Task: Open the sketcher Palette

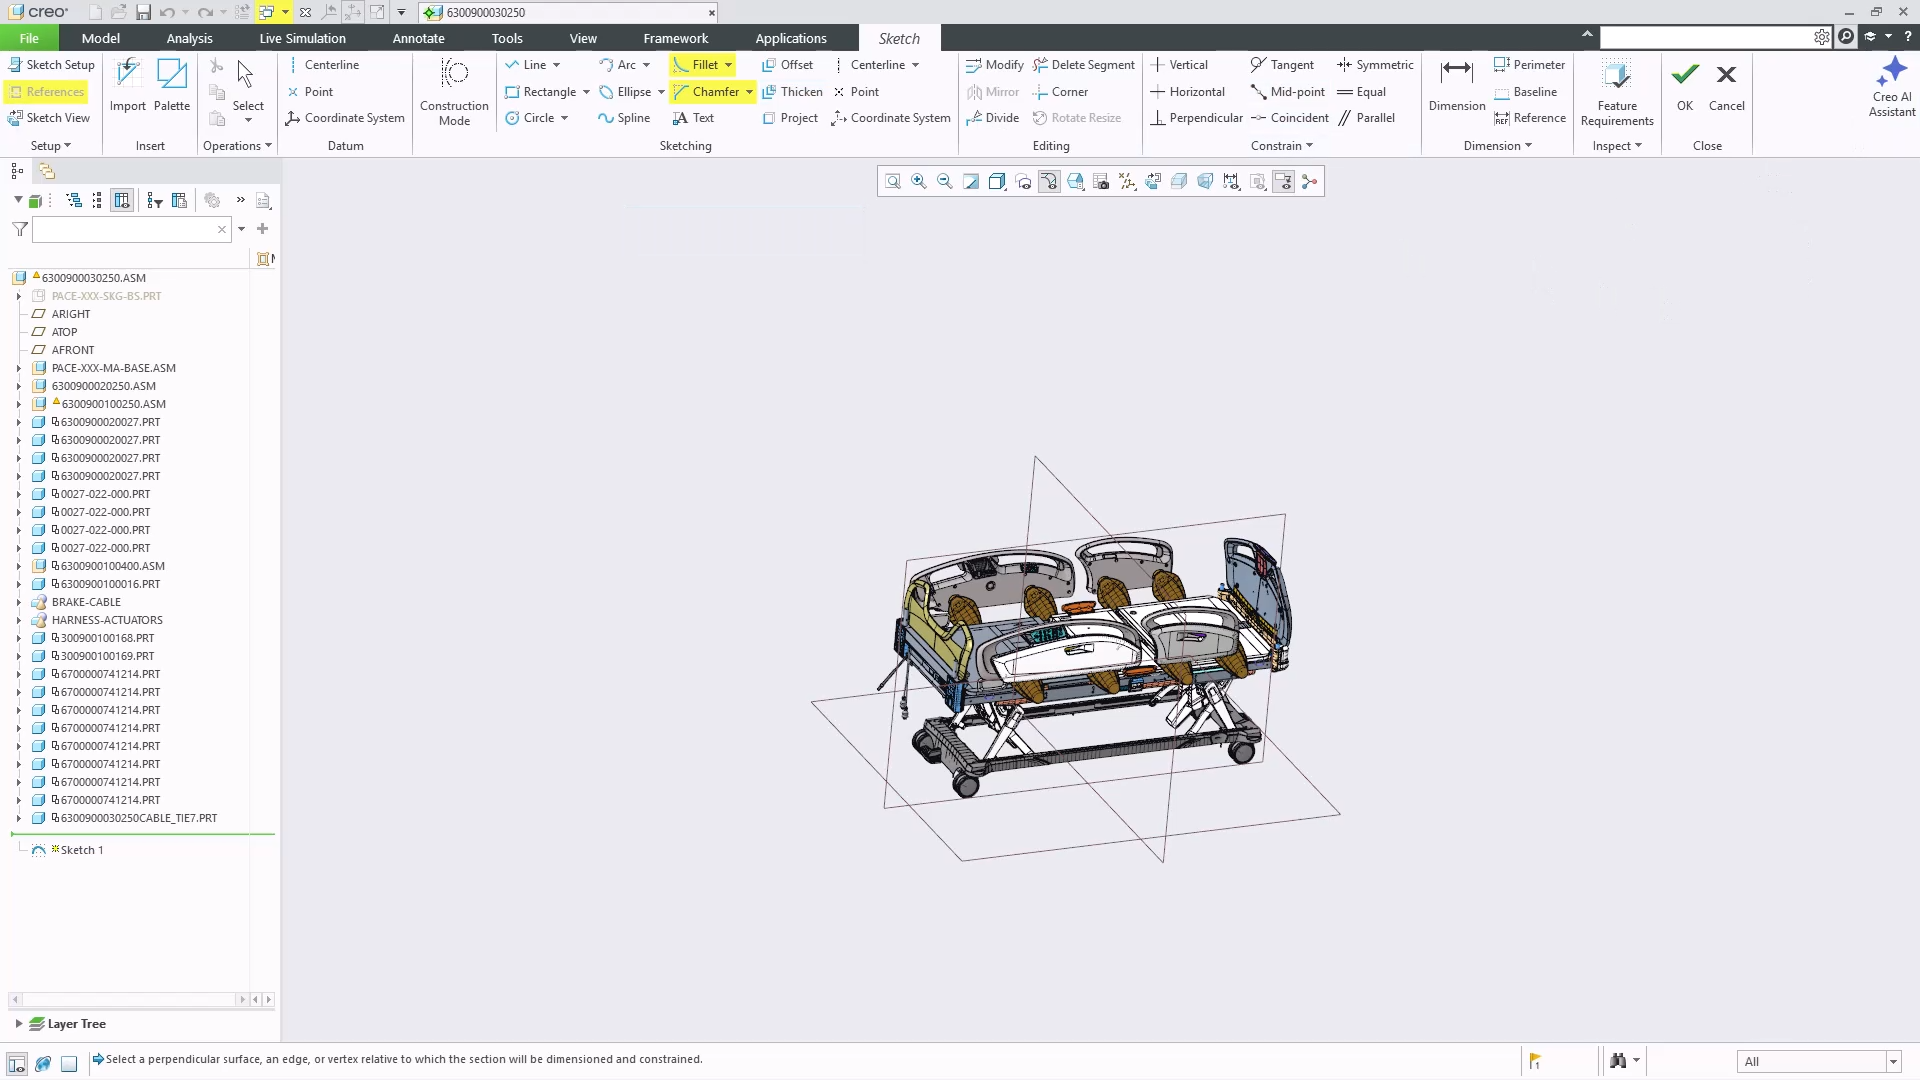Action: 172,86
